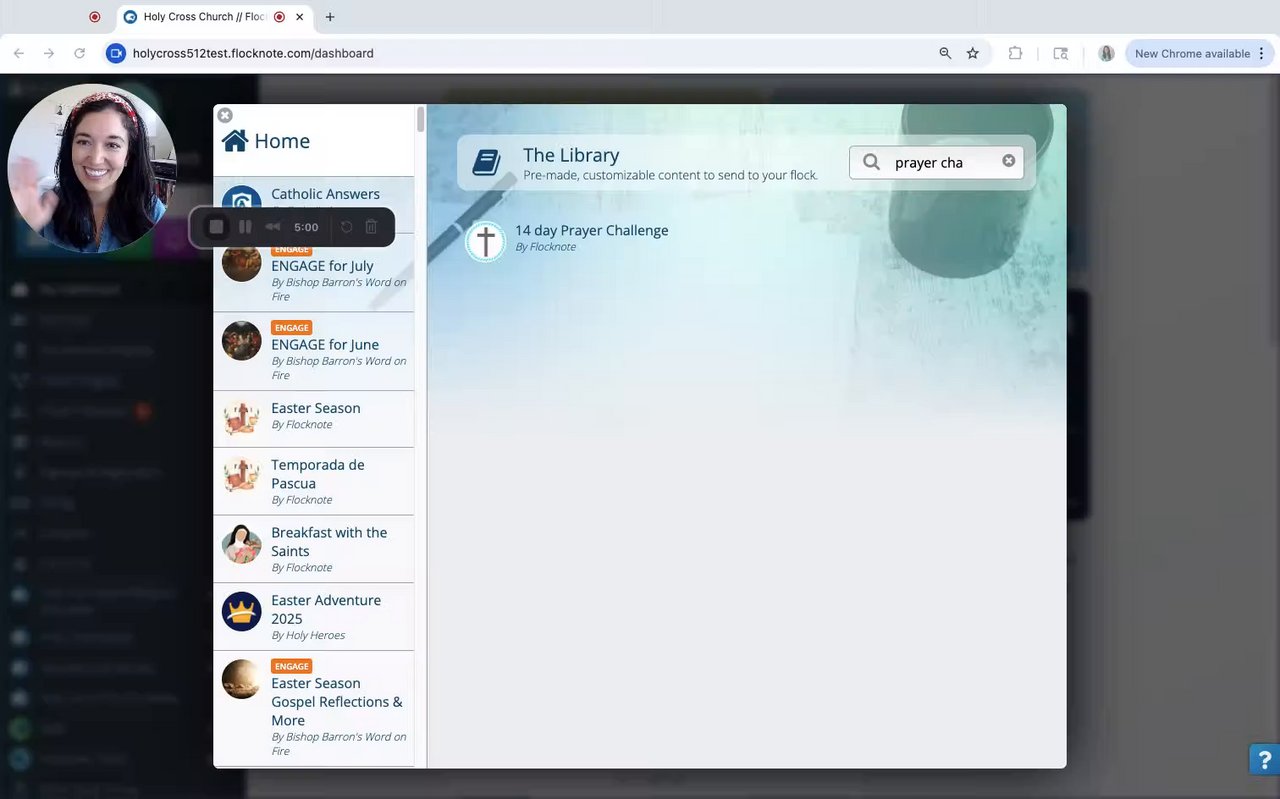
Task: Click the Library book icon
Action: 487,162
